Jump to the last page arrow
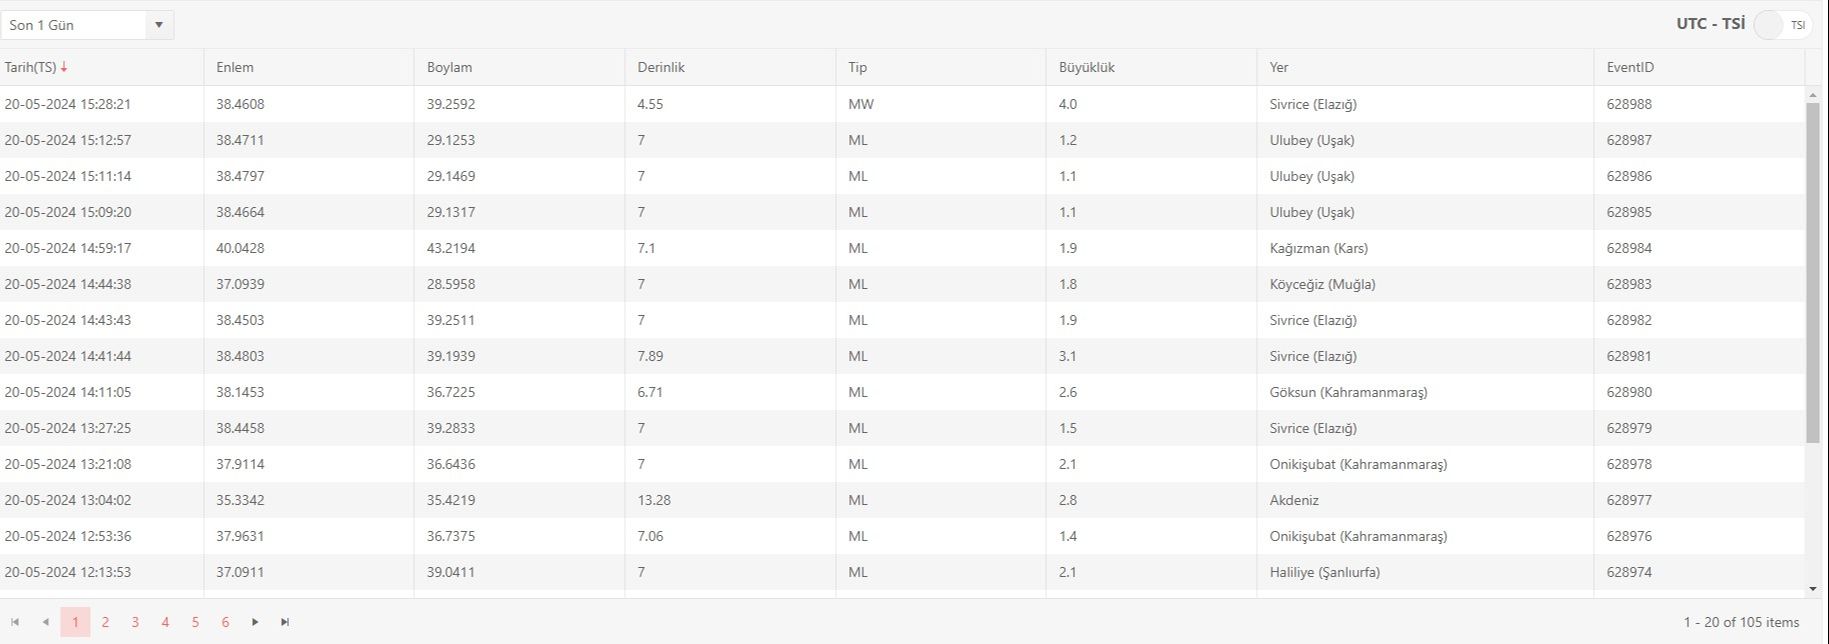 point(285,622)
